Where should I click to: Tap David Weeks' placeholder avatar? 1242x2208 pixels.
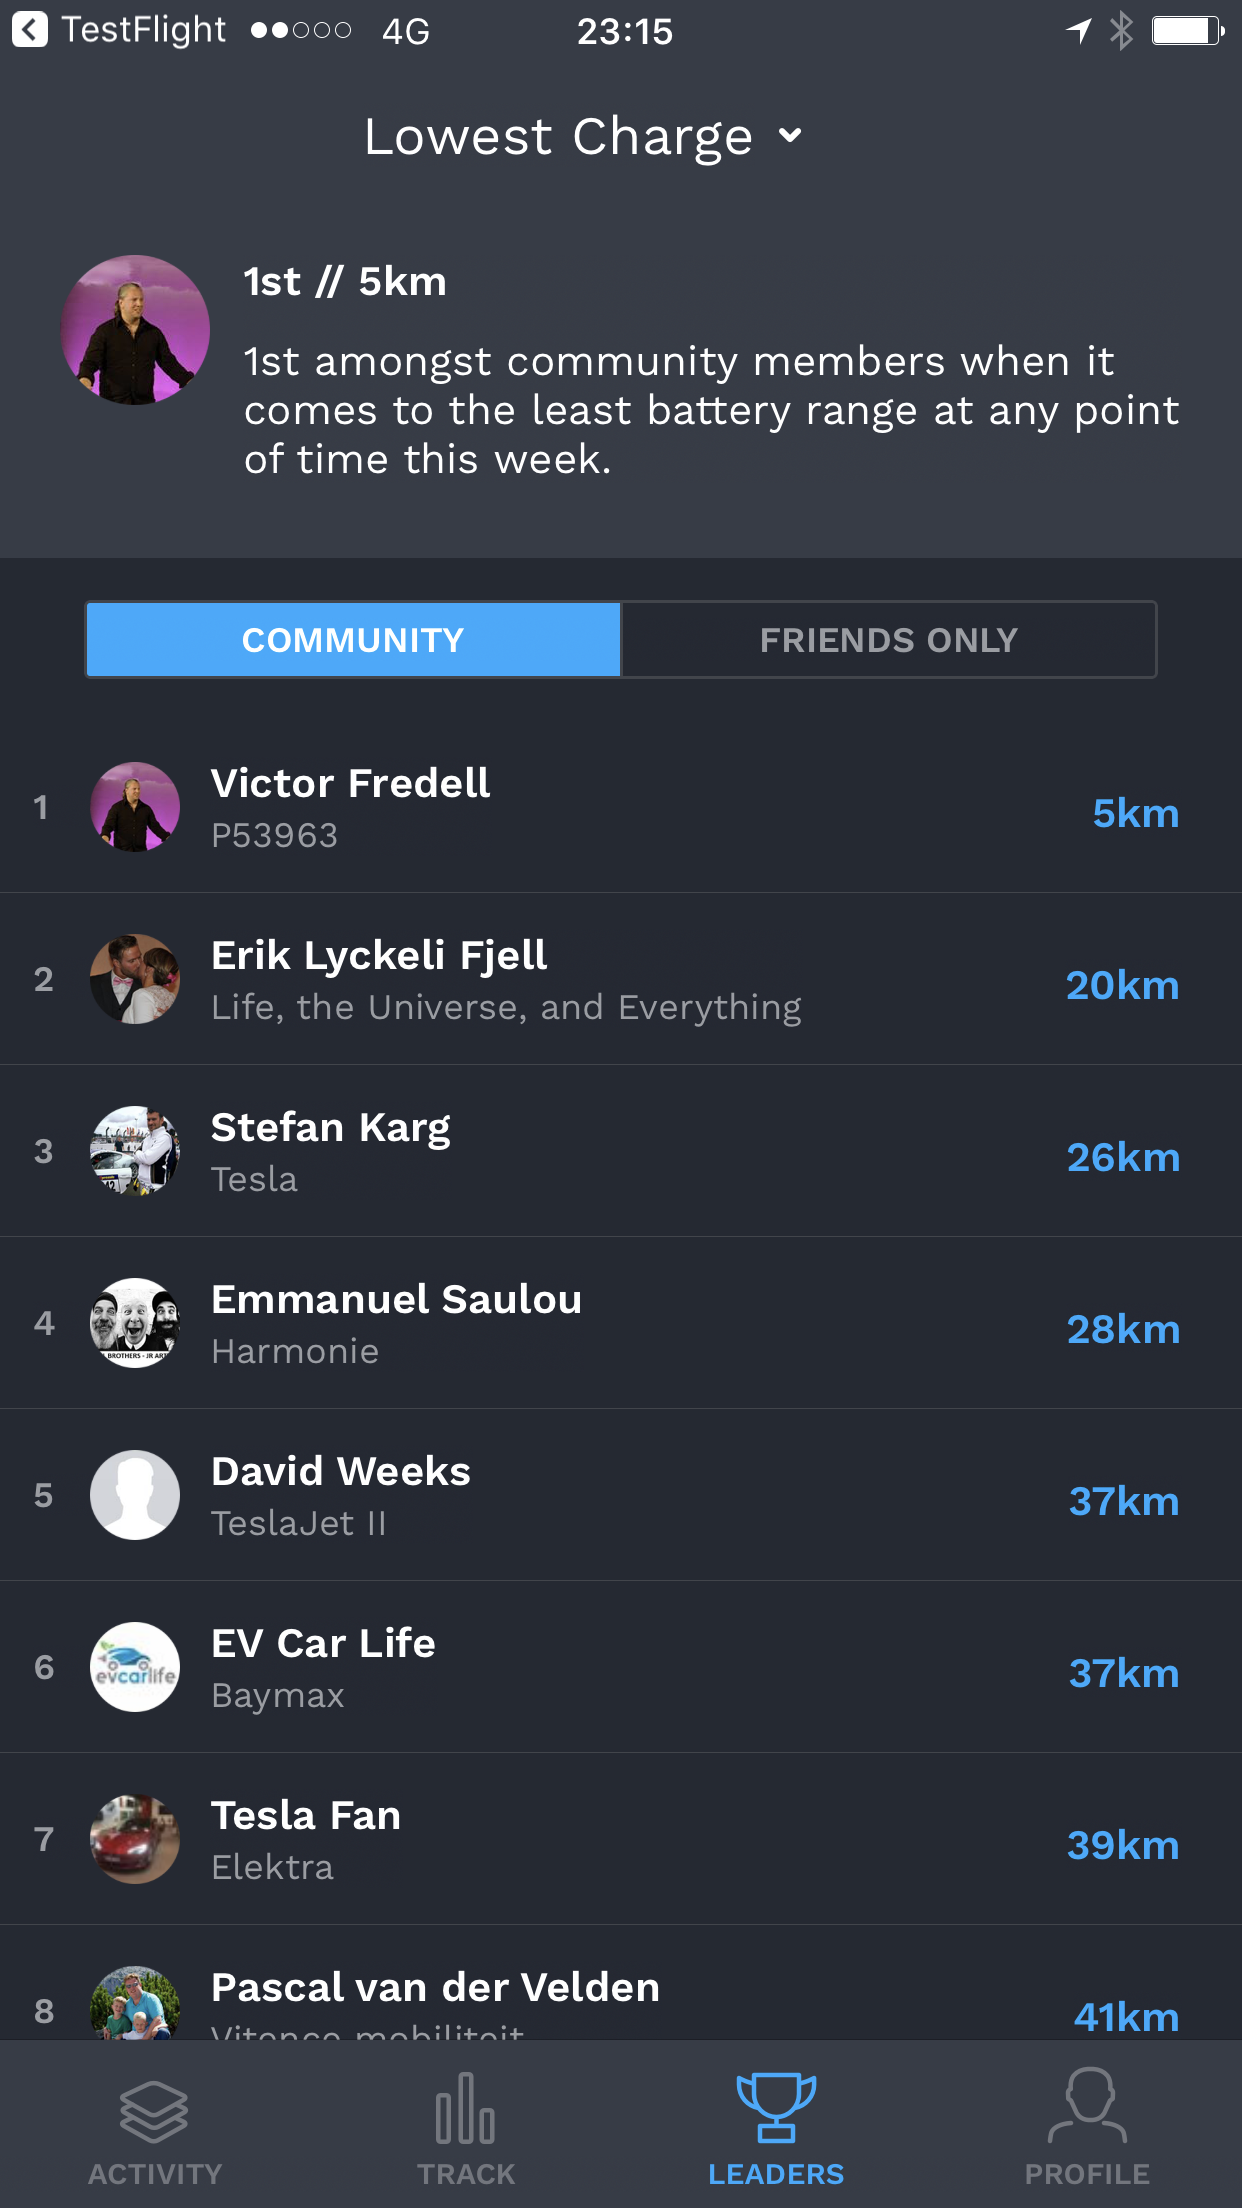point(135,1495)
